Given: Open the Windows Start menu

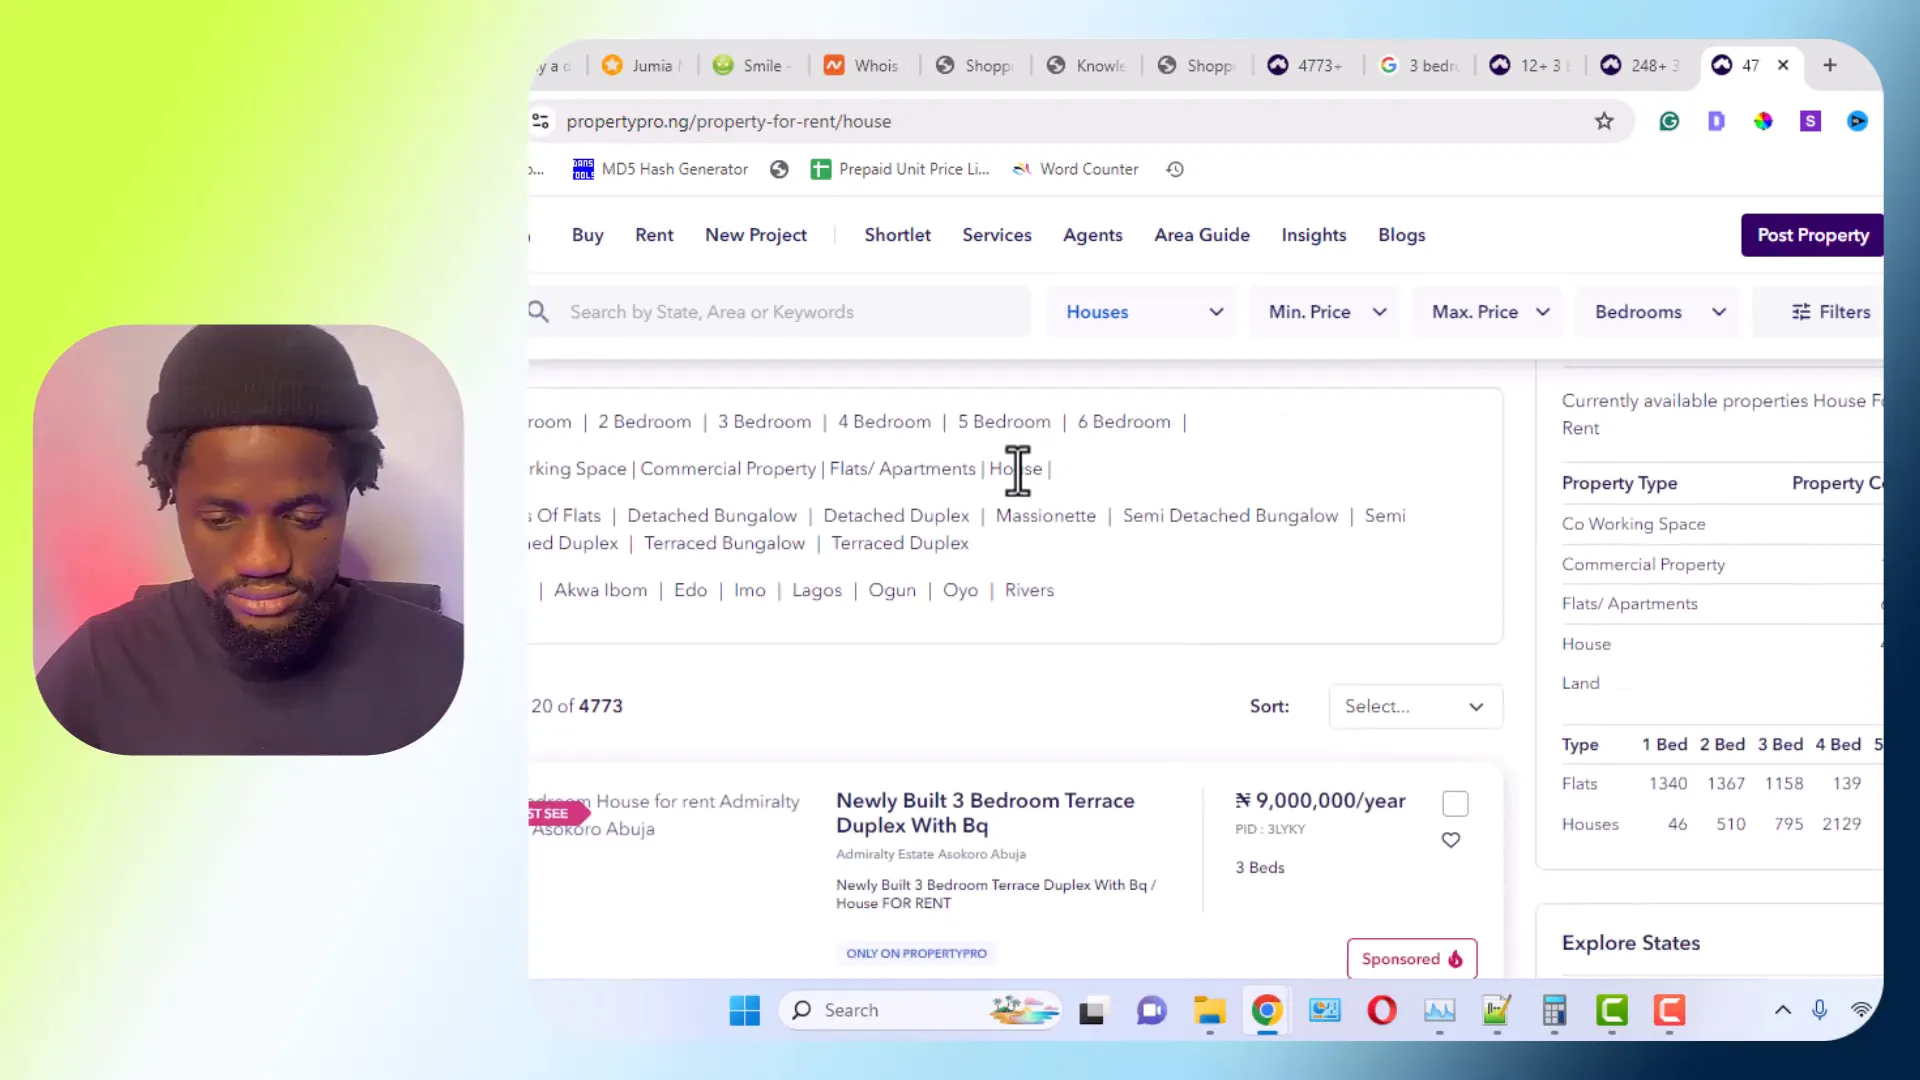Looking at the screenshot, I should (x=744, y=1011).
